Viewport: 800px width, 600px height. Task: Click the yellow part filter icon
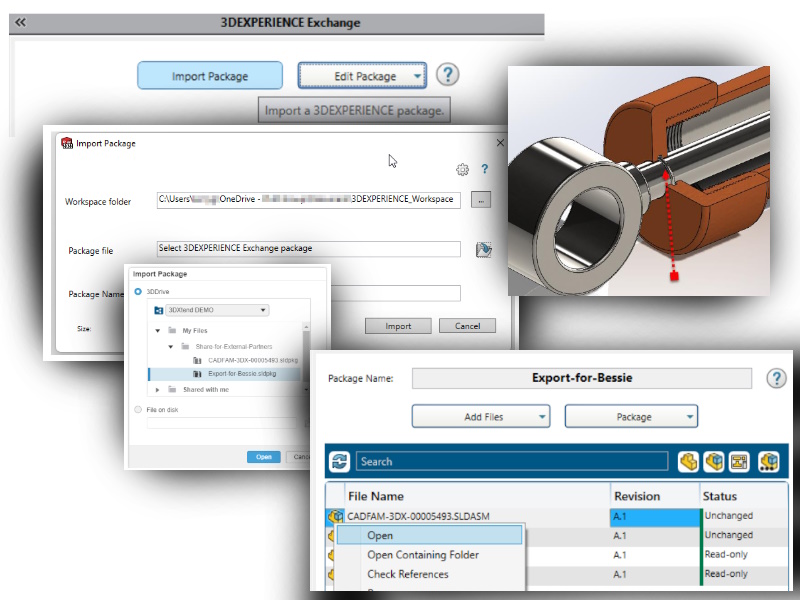tap(689, 460)
